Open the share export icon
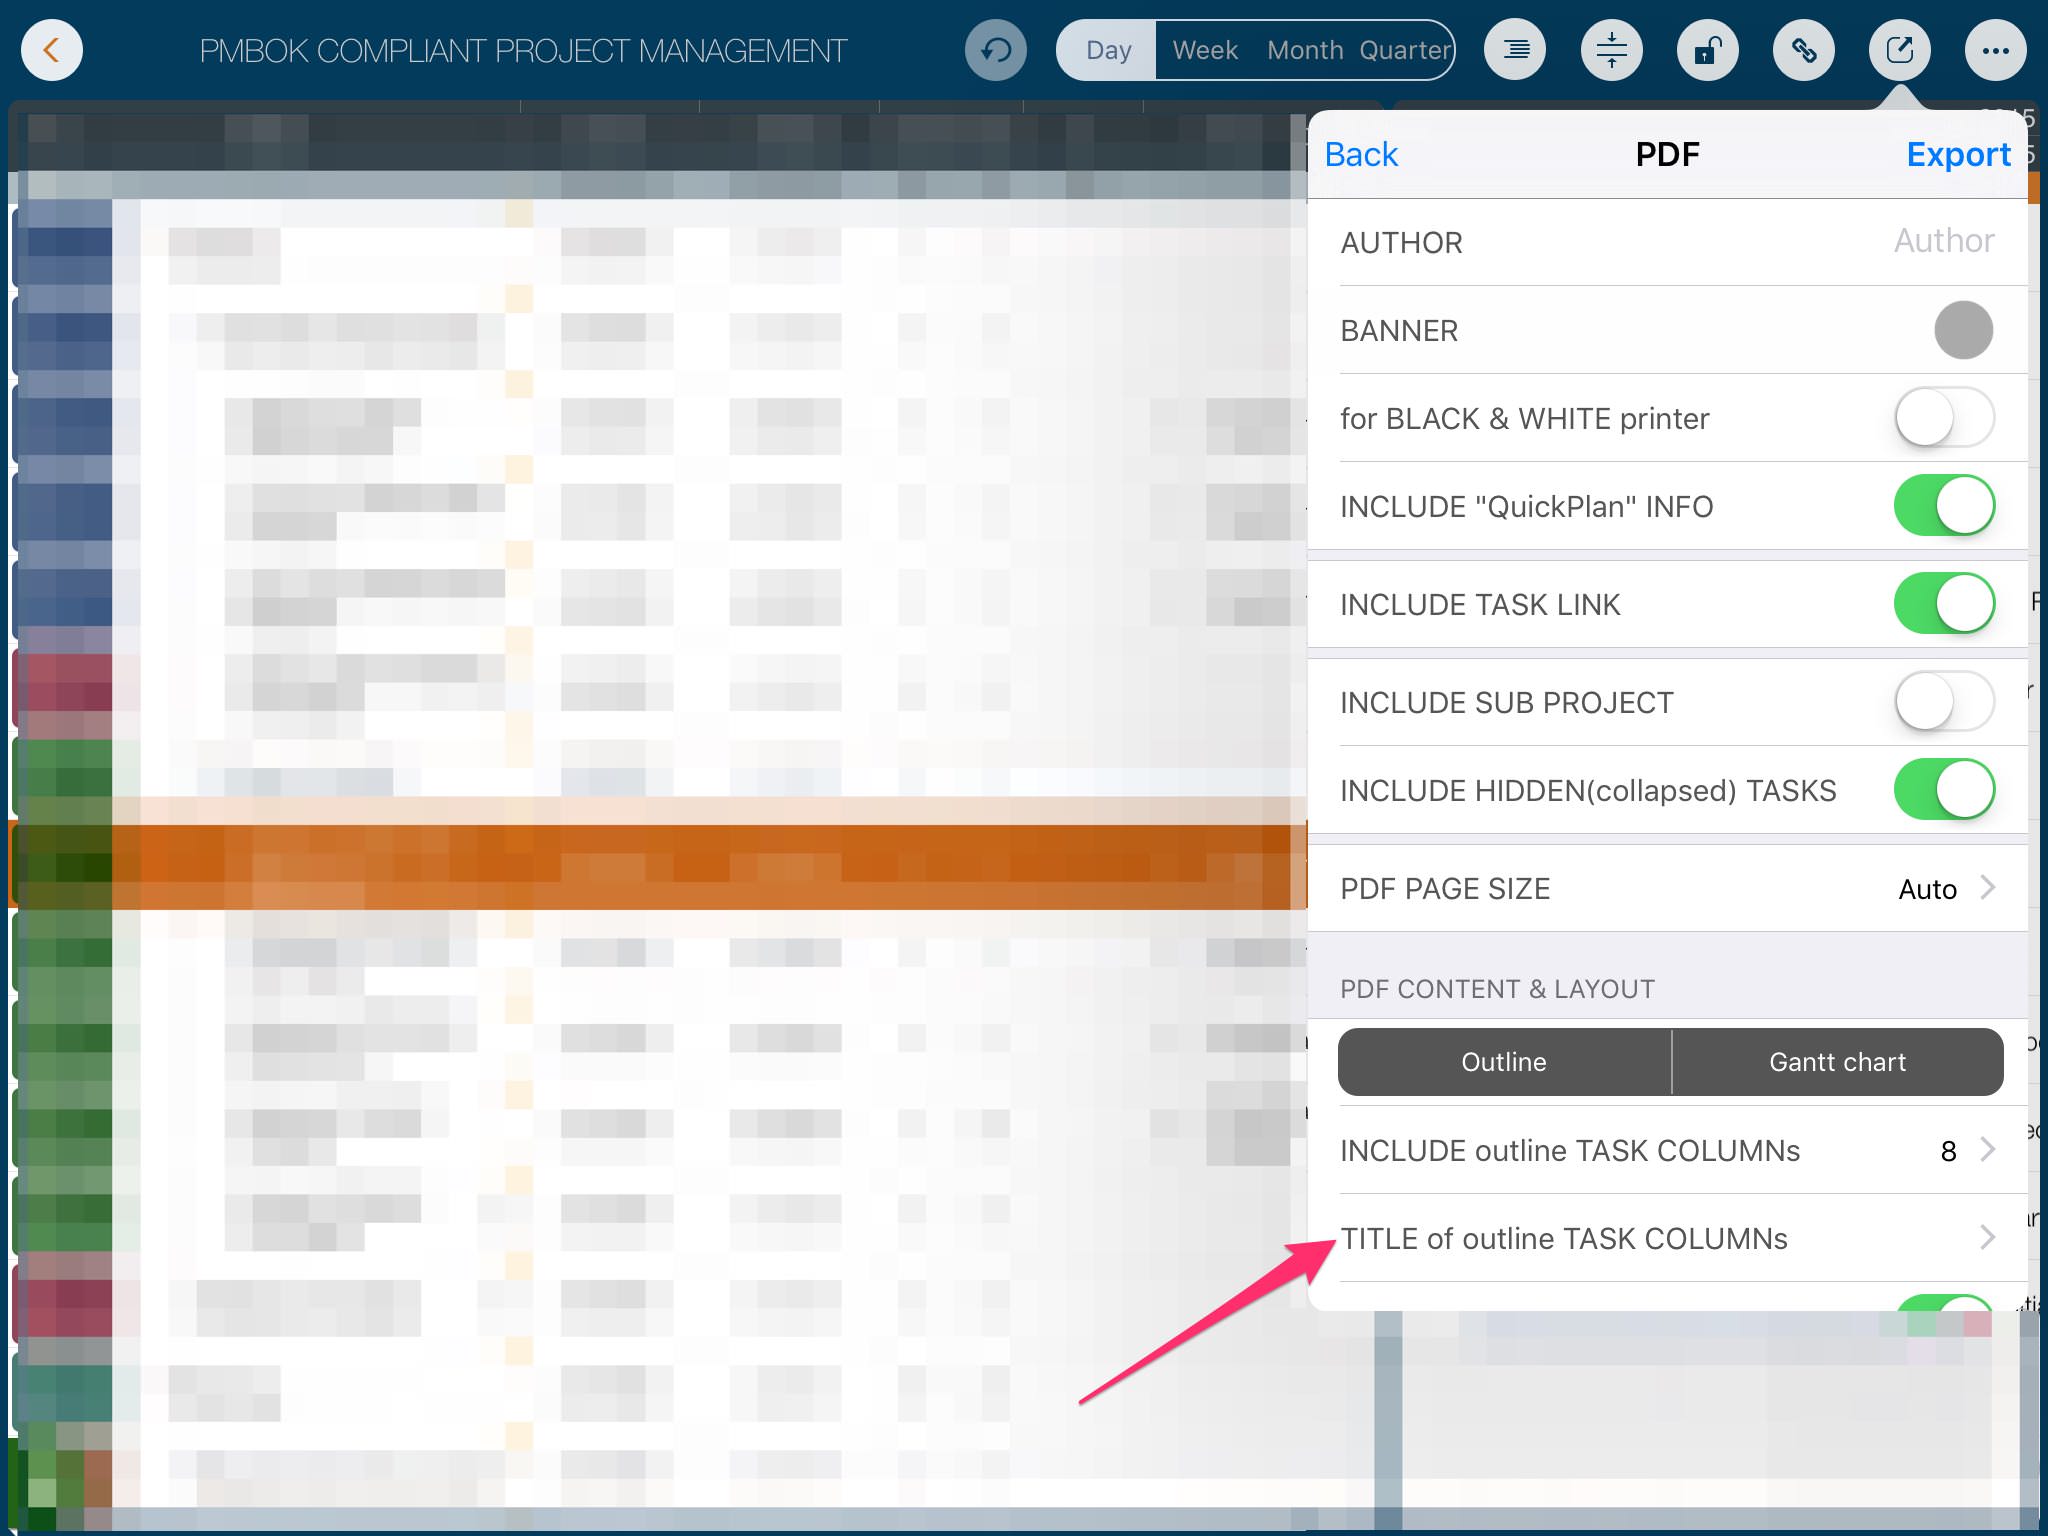 pos(1899,50)
